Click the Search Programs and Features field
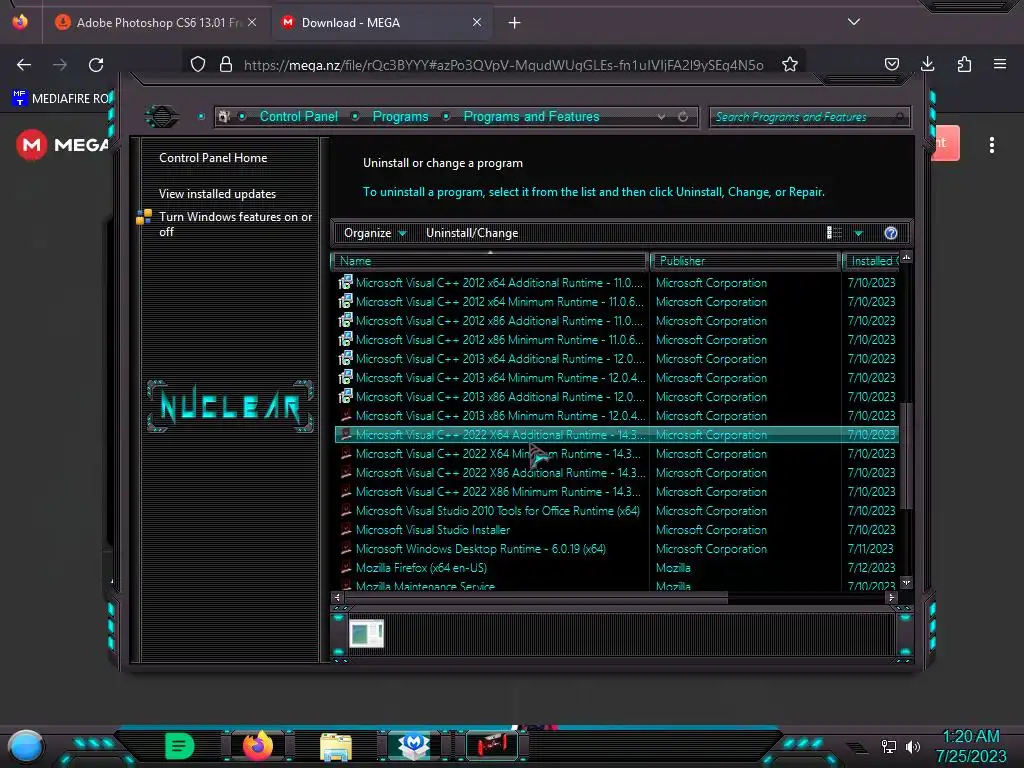Screen dimensions: 1024x768 808,117
